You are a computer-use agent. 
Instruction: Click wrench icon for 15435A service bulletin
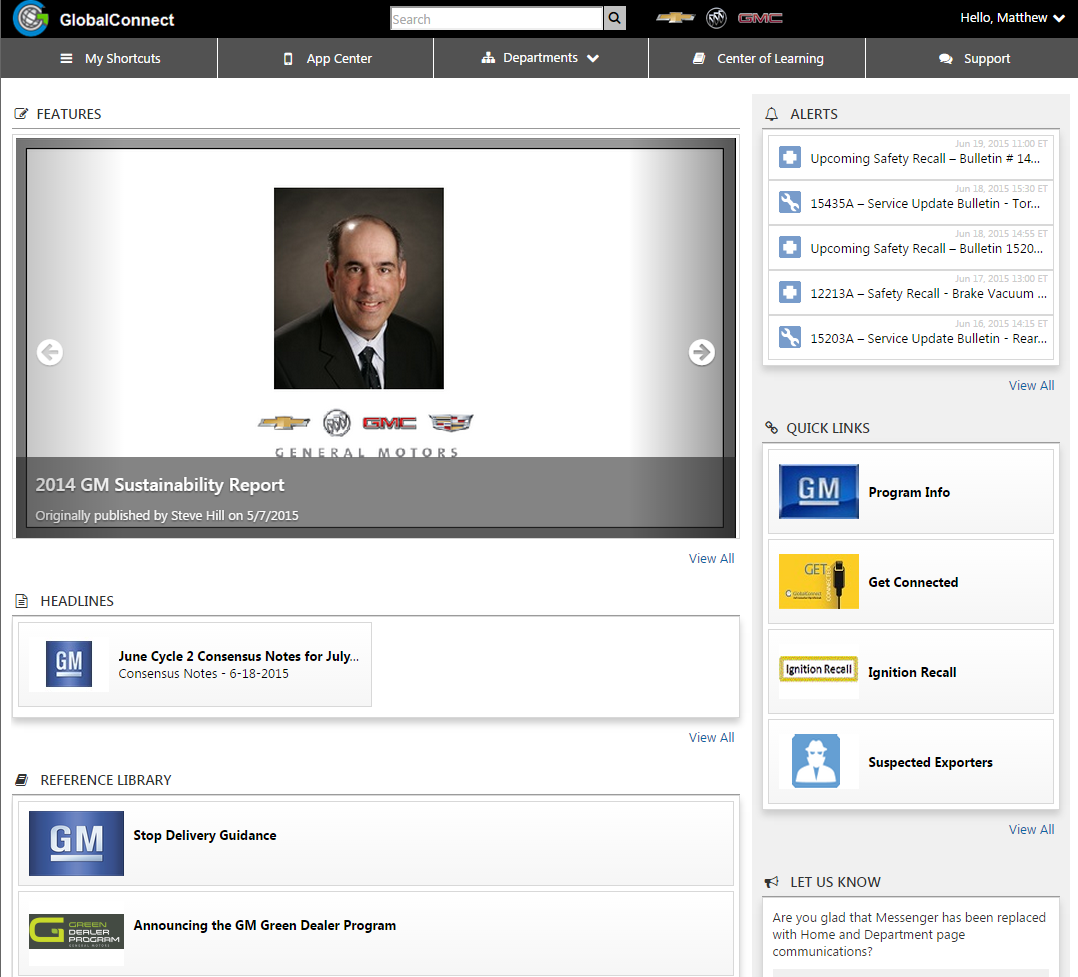pos(790,202)
